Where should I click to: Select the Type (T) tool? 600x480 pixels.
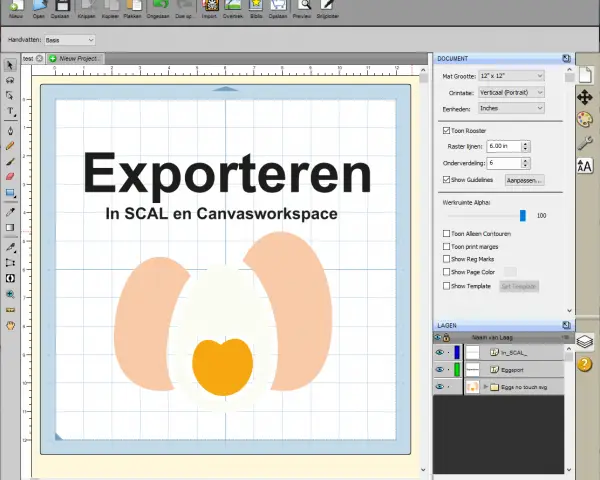point(10,111)
